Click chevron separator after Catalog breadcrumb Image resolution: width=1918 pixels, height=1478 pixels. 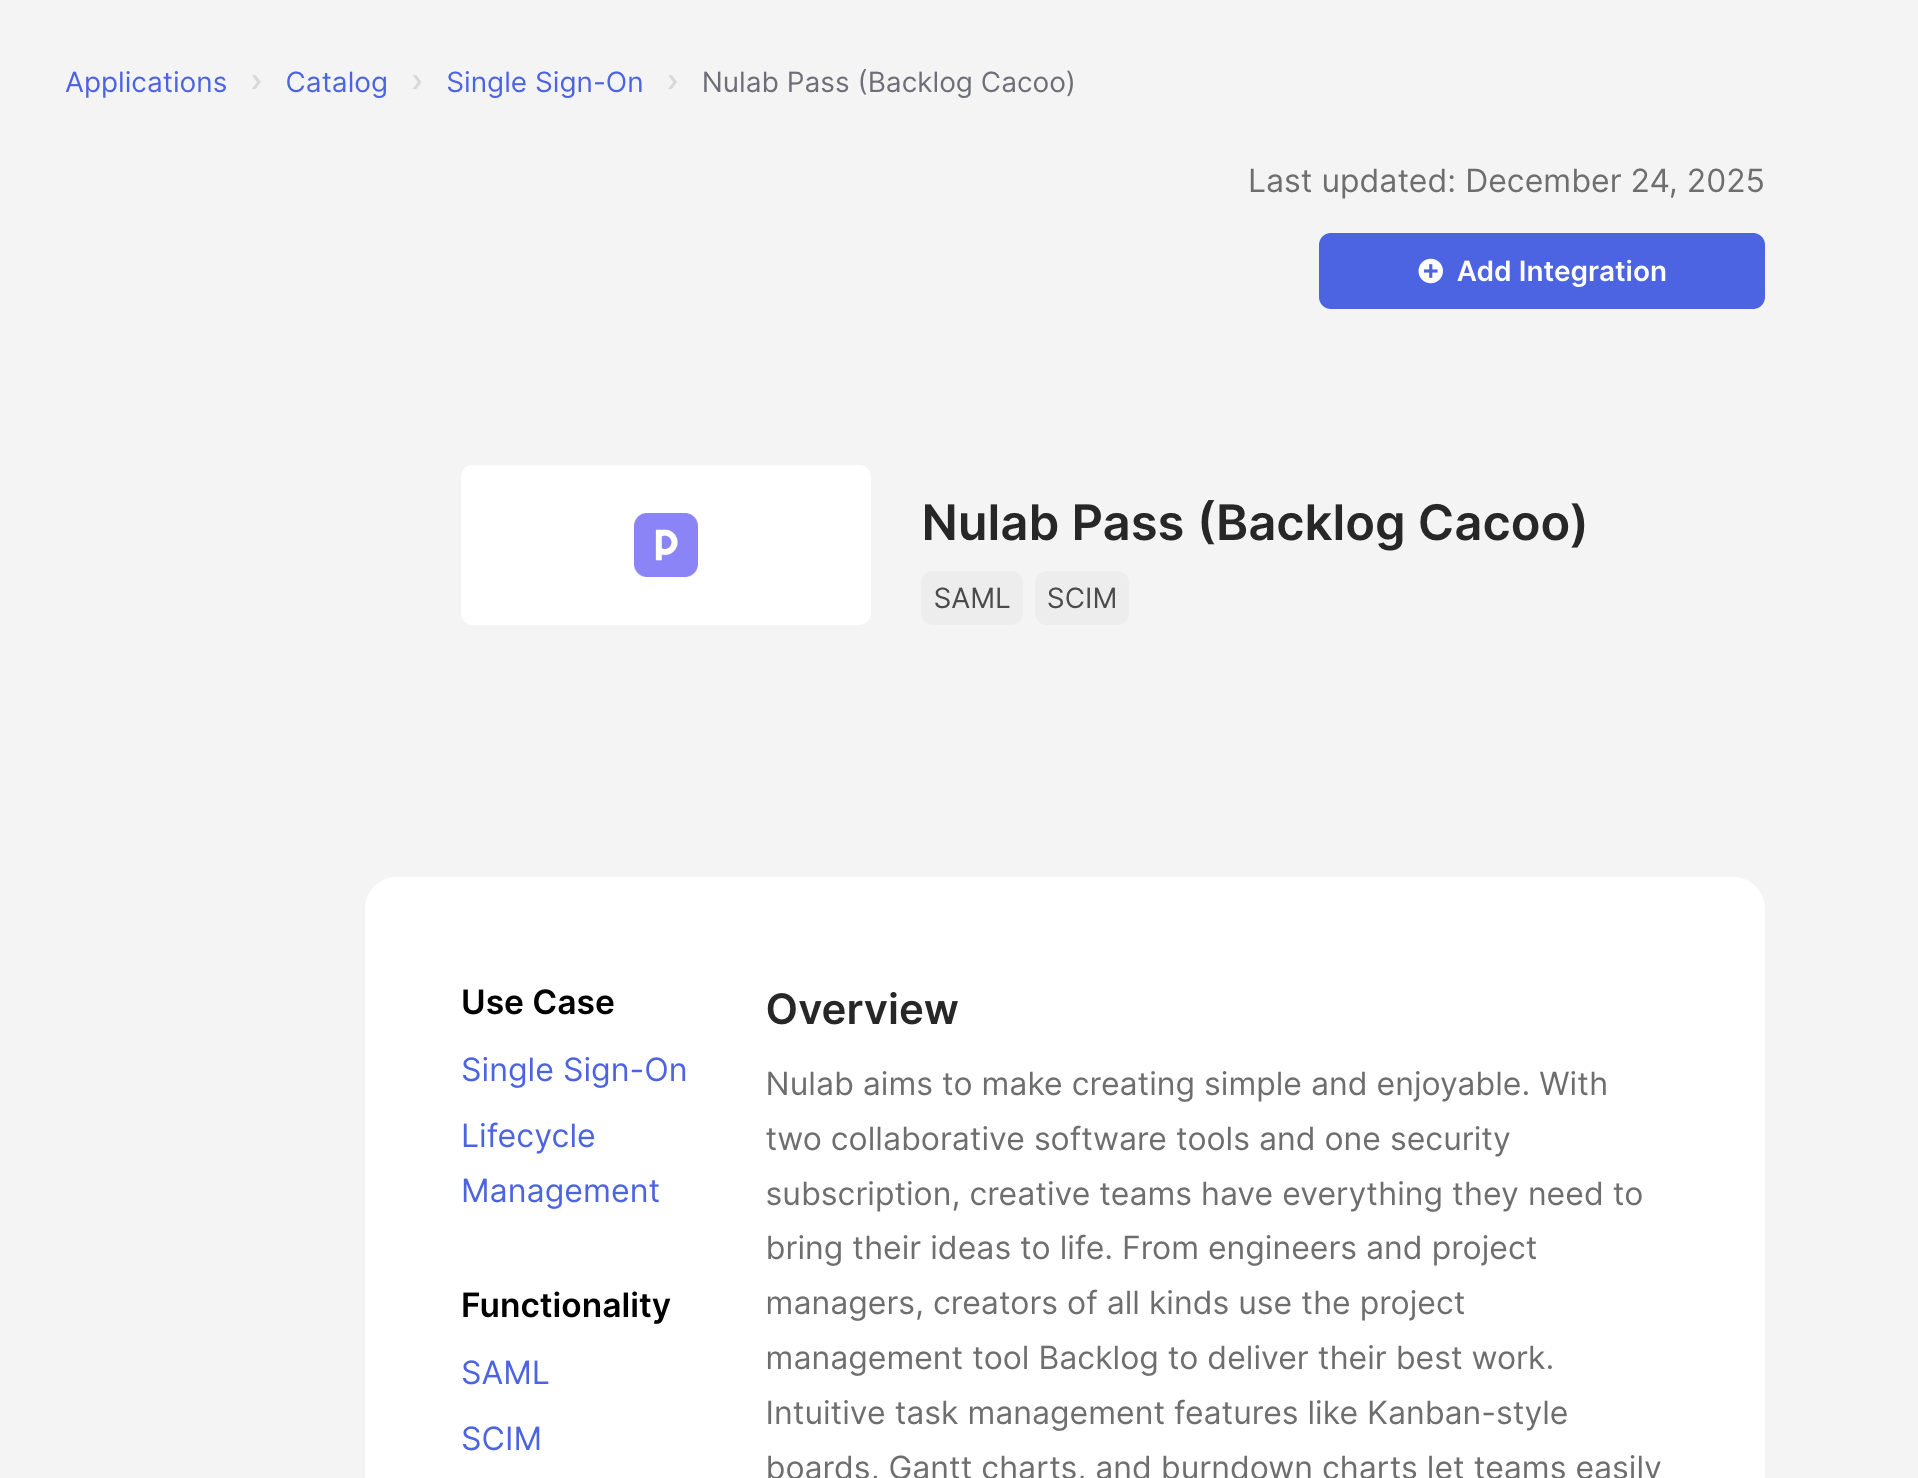tap(417, 82)
